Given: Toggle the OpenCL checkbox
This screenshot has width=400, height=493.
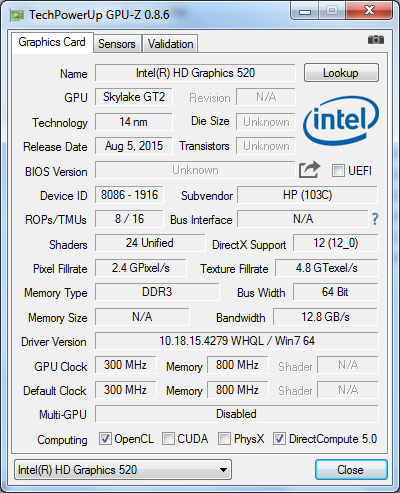Looking at the screenshot, I should tap(105, 439).
